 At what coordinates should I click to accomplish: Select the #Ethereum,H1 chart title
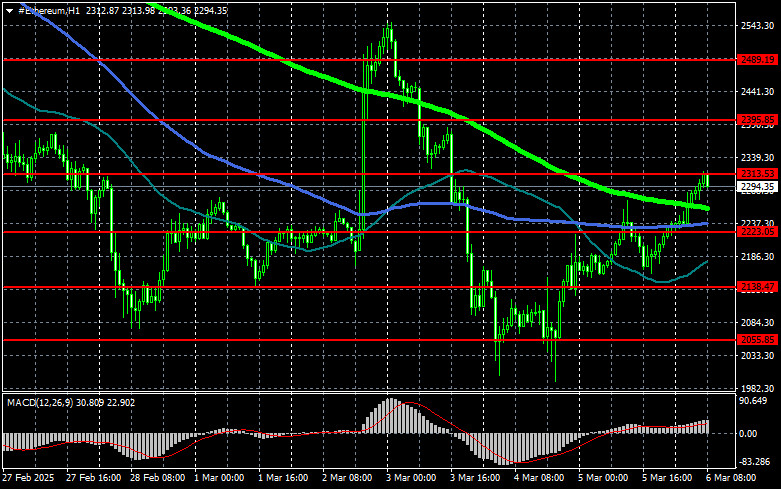[49, 10]
